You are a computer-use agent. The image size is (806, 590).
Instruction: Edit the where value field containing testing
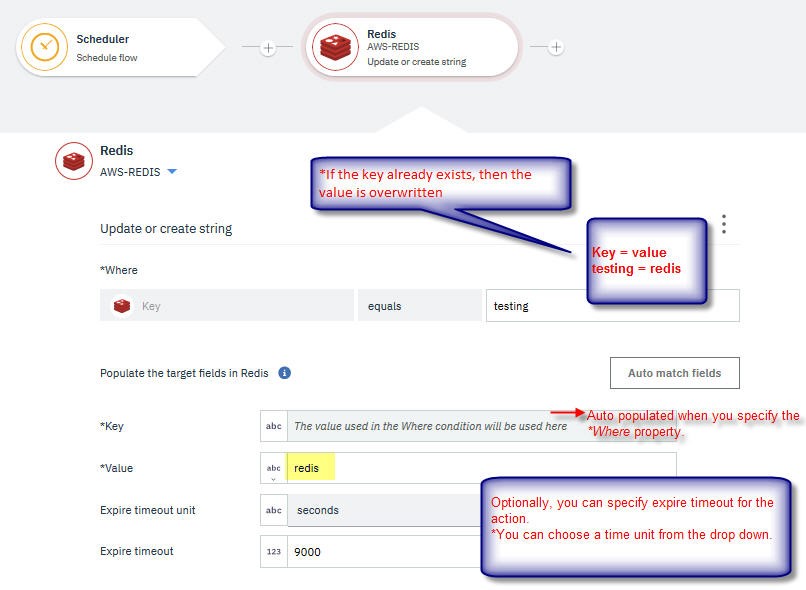(x=613, y=306)
